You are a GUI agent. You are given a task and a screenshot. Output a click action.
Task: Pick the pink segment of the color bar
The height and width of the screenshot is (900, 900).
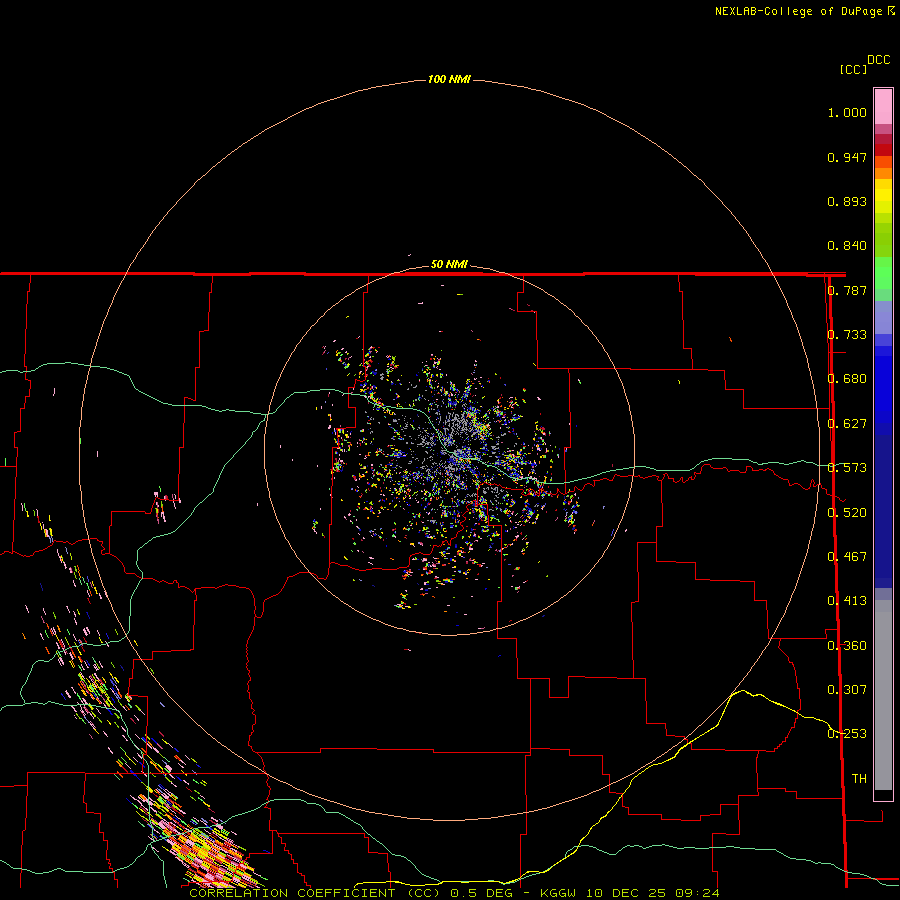(x=883, y=106)
